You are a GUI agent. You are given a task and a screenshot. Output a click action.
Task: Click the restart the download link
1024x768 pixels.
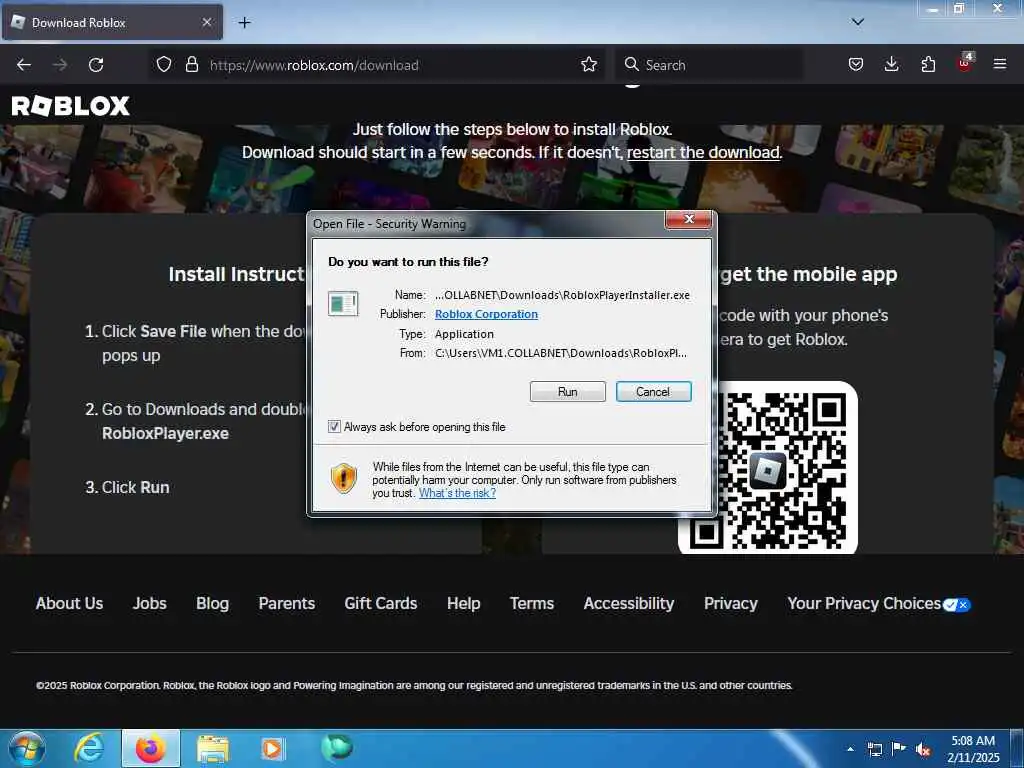(703, 152)
